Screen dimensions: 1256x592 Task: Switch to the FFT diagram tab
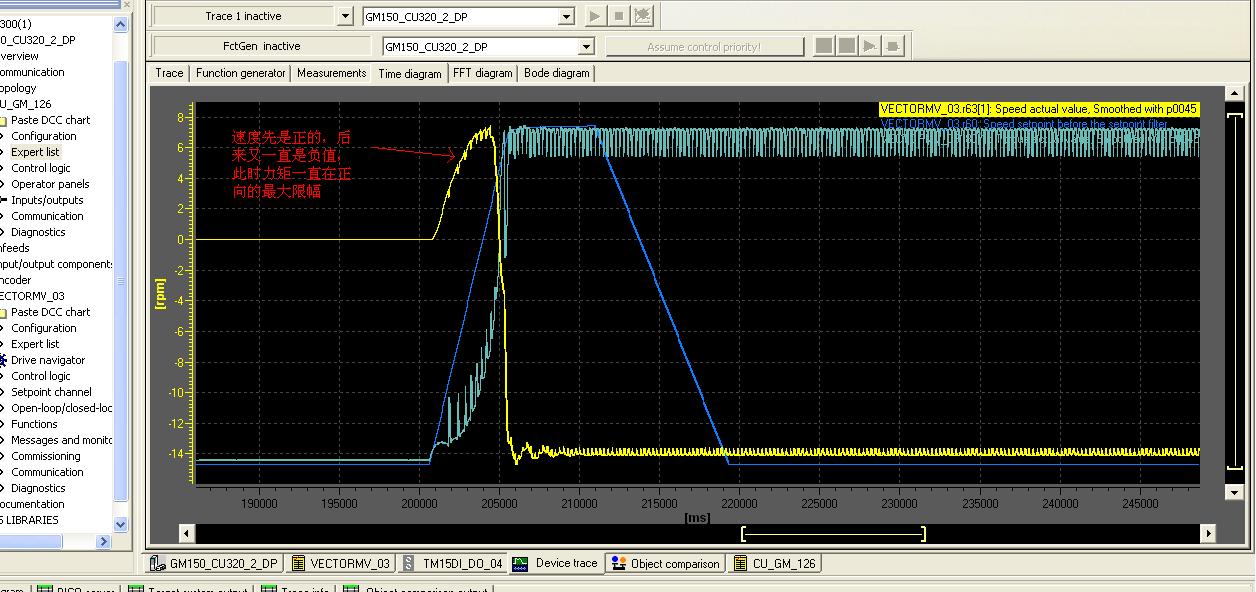(x=482, y=73)
